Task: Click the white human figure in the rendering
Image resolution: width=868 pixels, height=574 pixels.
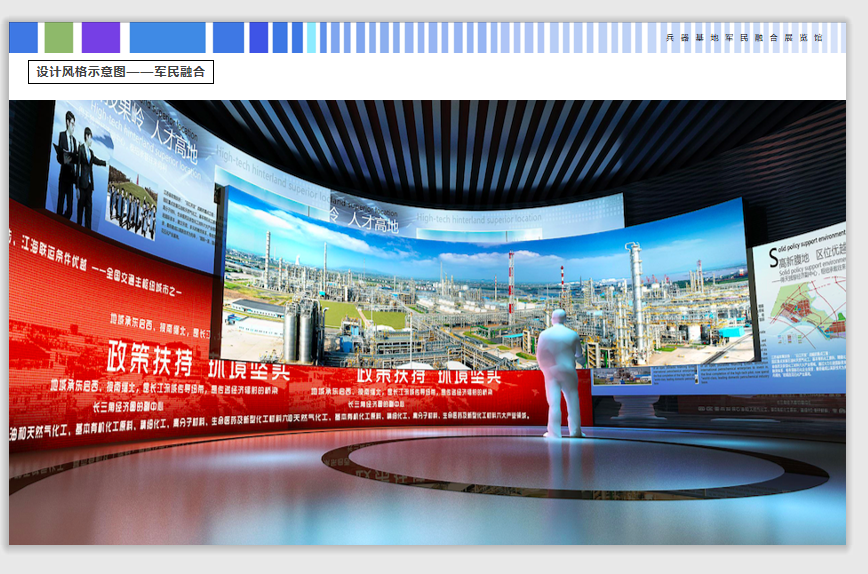Action: pyautogui.click(x=560, y=374)
